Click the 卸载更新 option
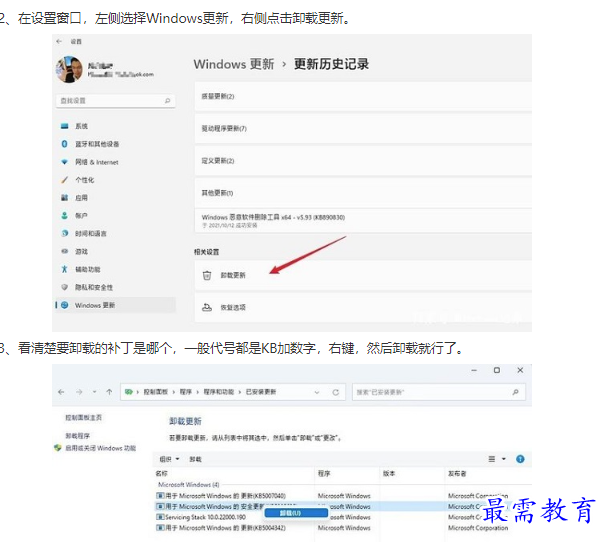Screen dimensions: 604x542 [x=363, y=275]
